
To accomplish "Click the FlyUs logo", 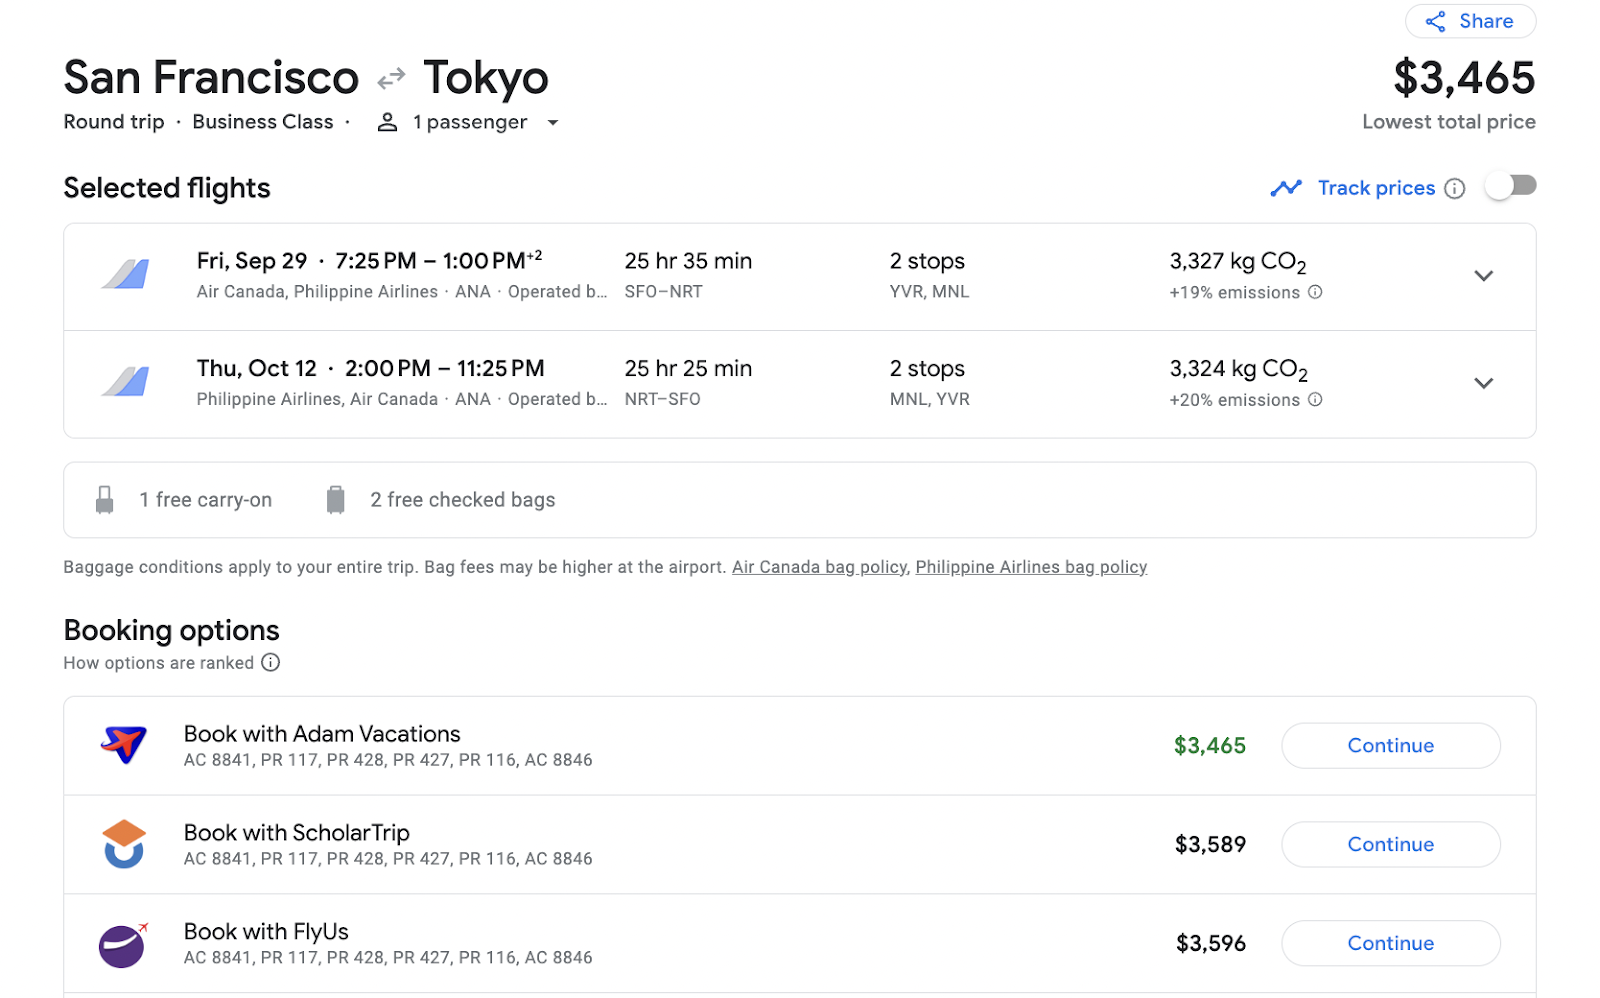I will coord(123,944).
